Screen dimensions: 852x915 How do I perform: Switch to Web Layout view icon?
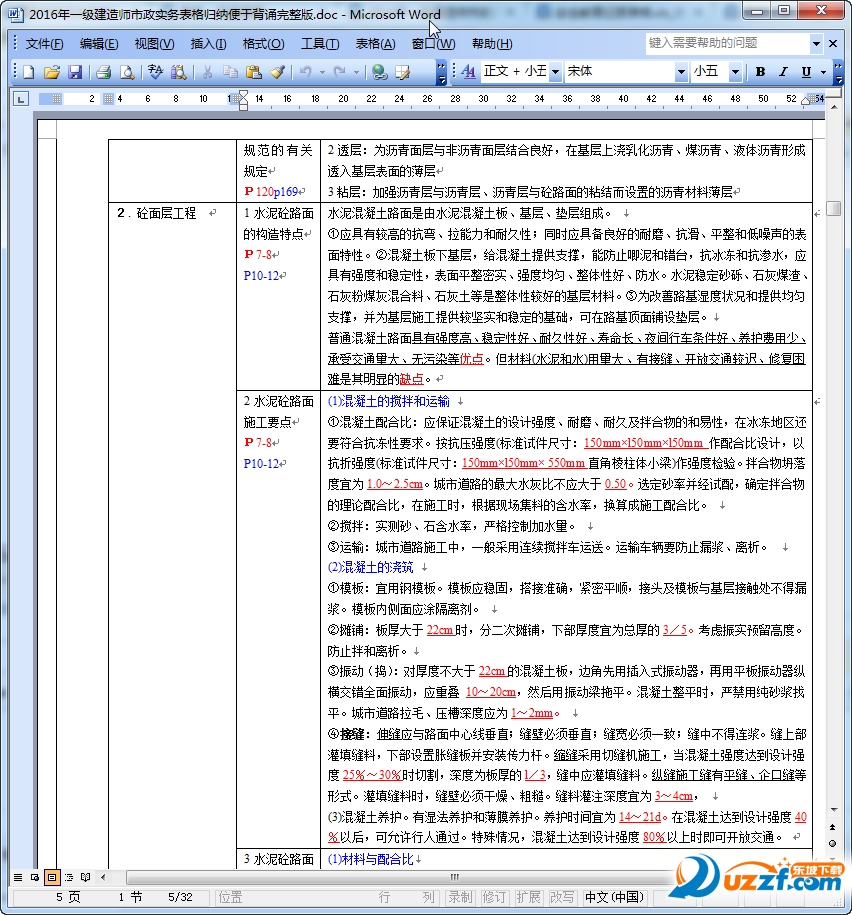click(35, 876)
